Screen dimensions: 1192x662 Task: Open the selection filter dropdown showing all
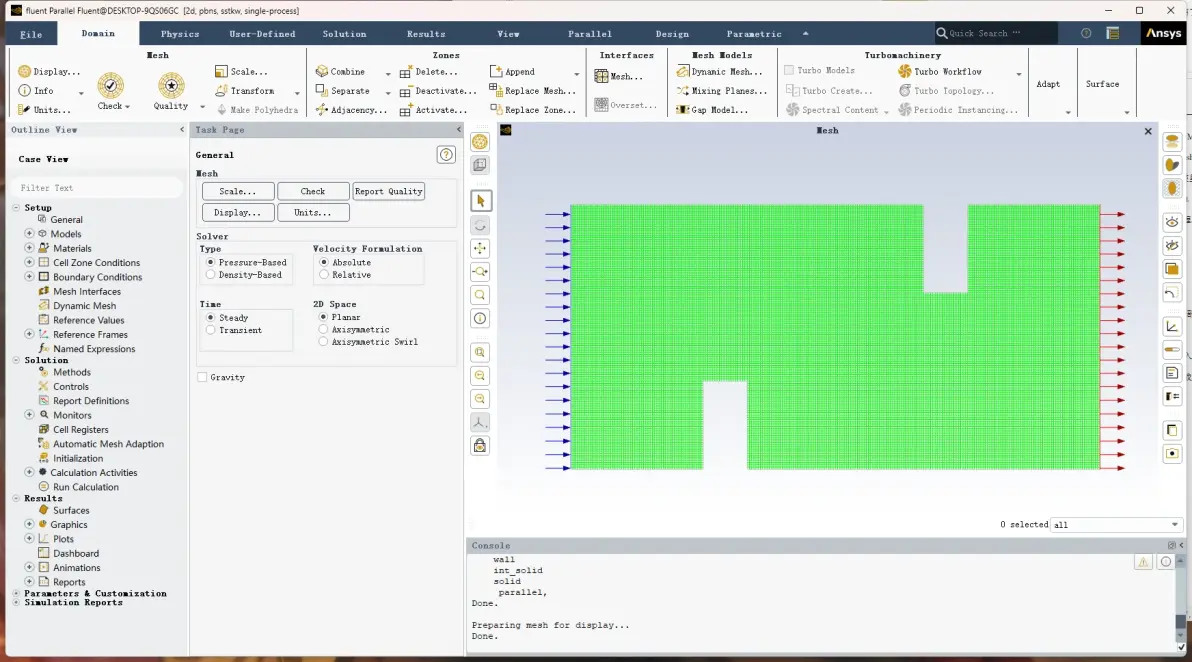pos(1115,524)
